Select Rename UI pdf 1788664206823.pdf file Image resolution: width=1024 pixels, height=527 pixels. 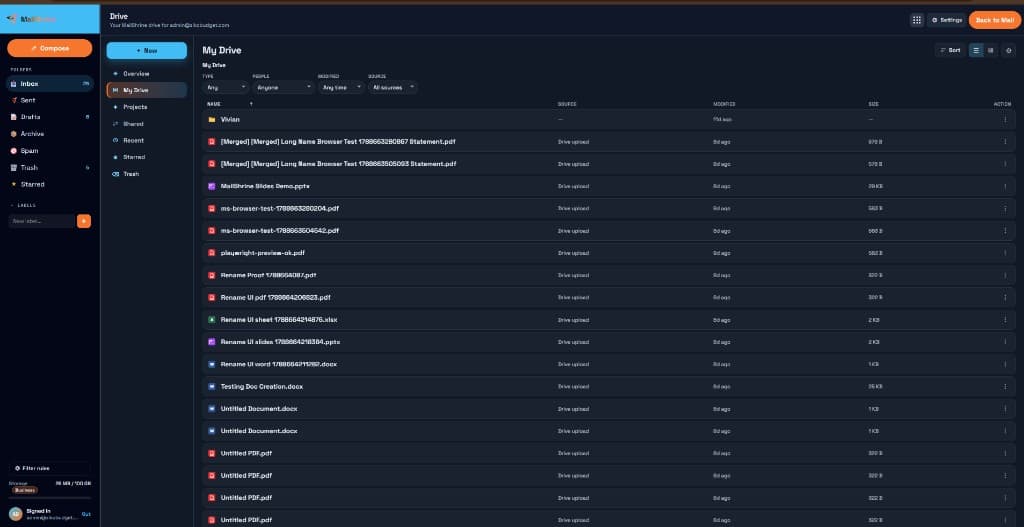276,297
